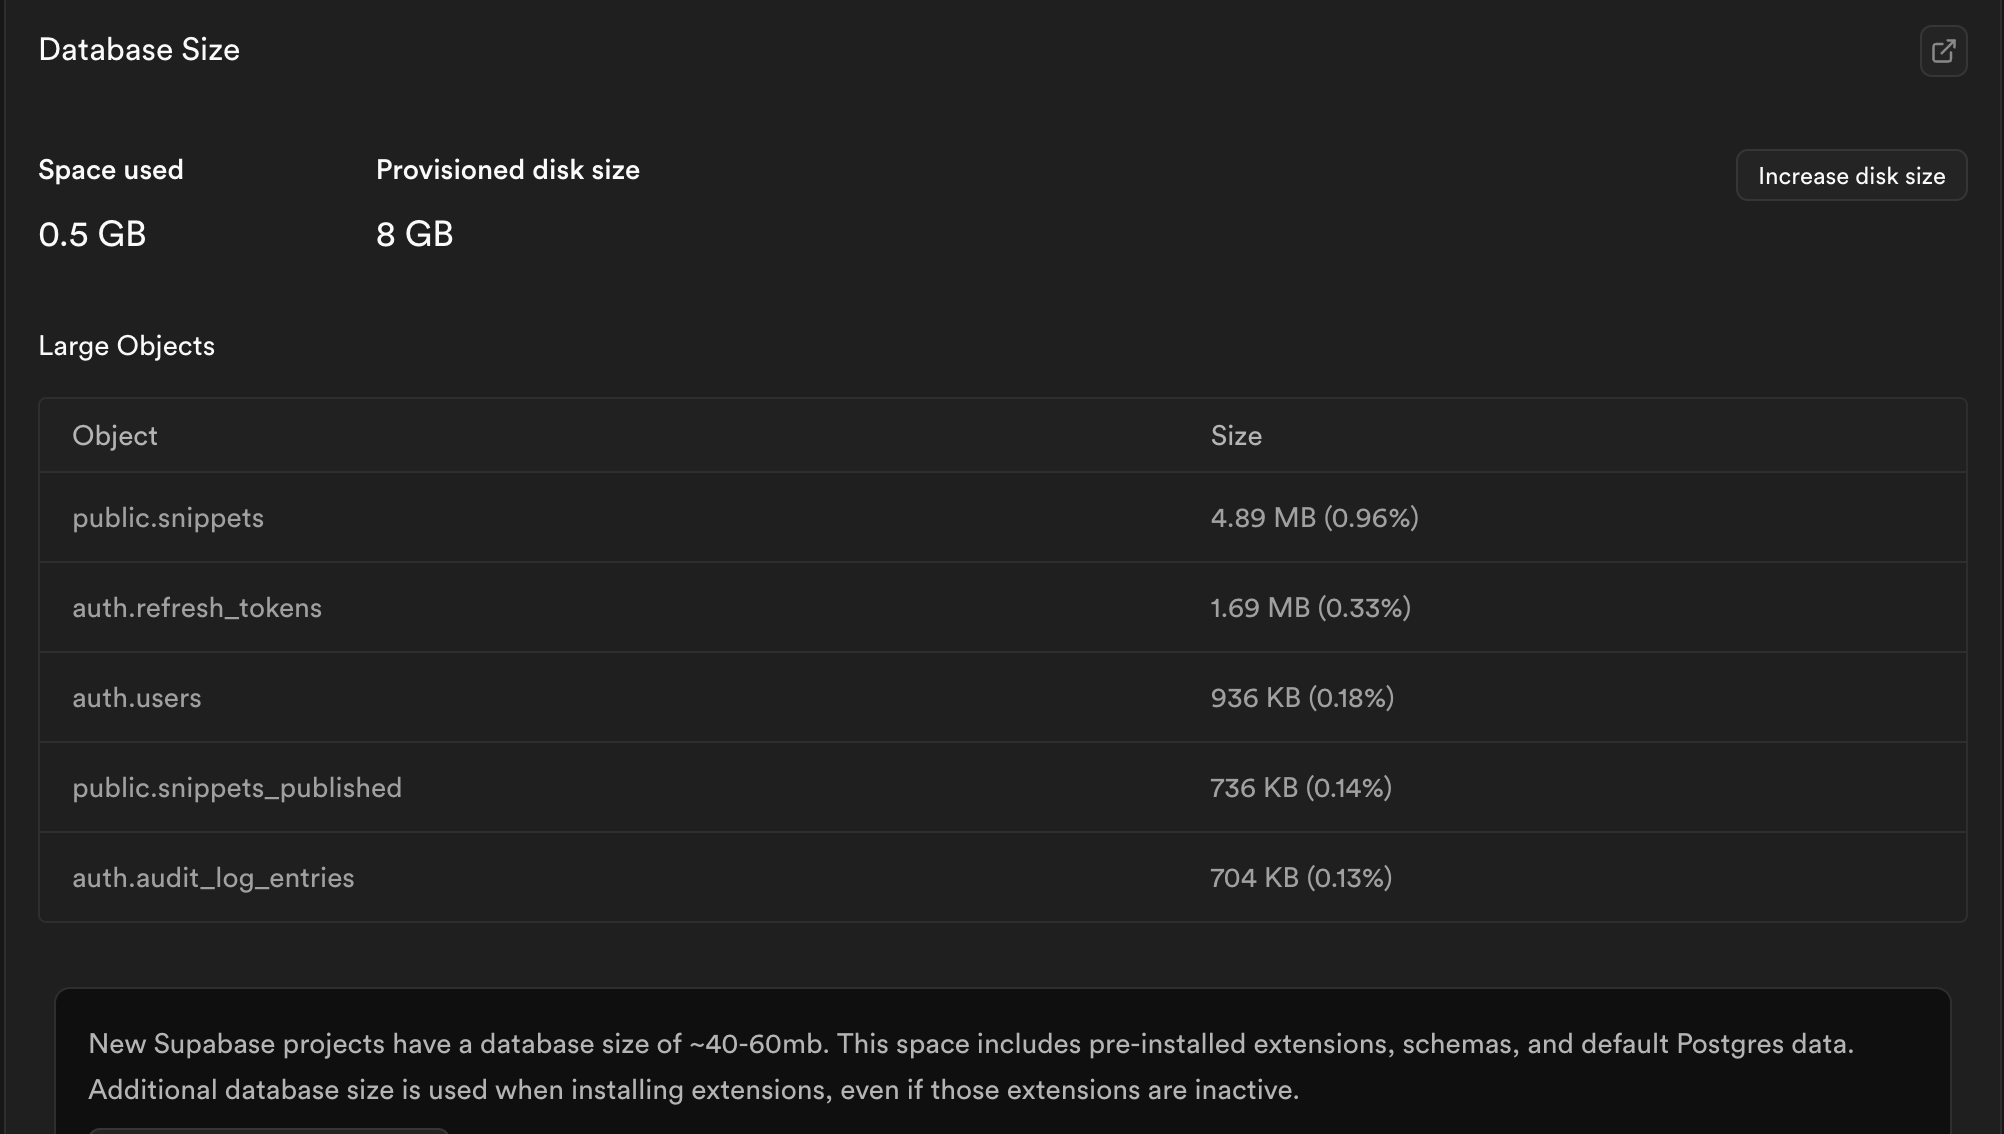
Task: Select the Object column header
Action: pyautogui.click(x=115, y=436)
